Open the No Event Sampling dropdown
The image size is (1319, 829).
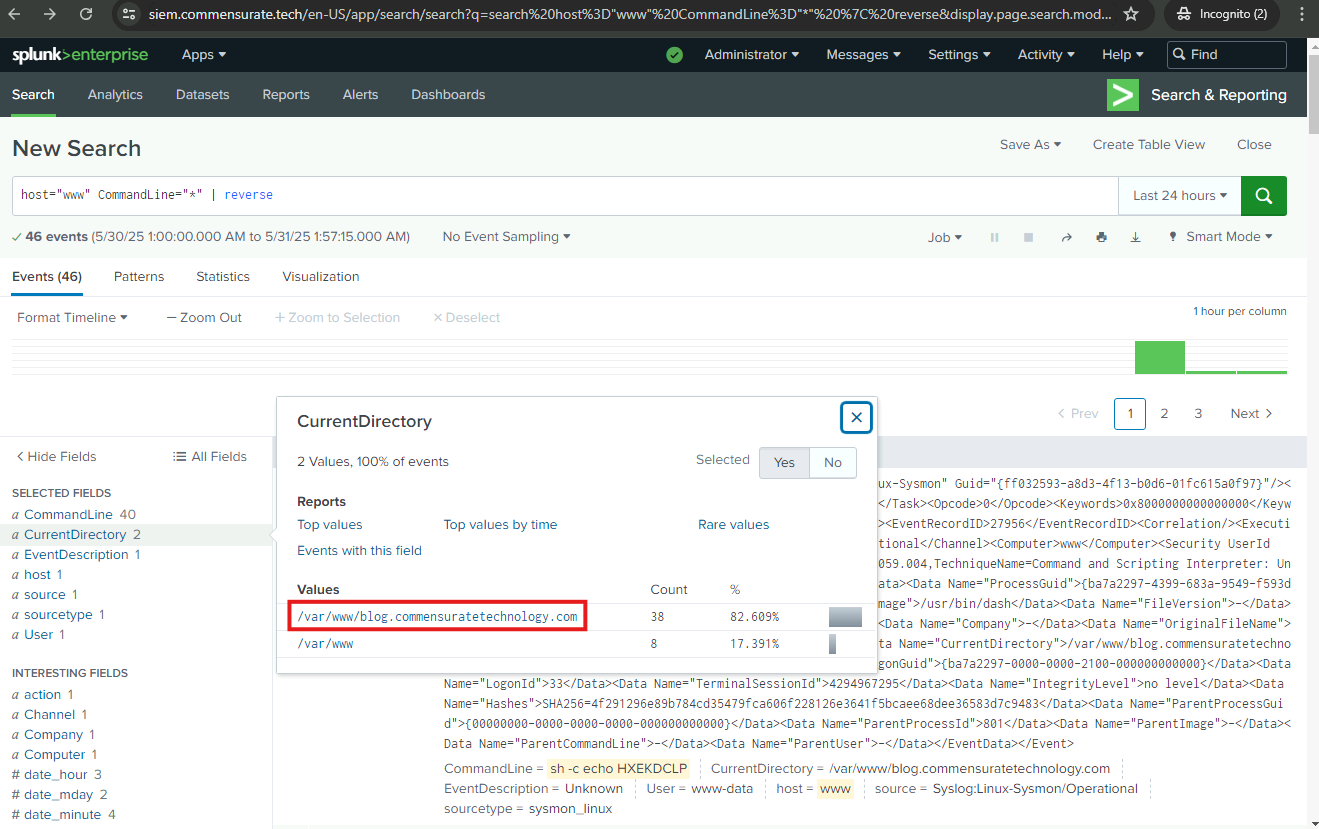pos(506,237)
